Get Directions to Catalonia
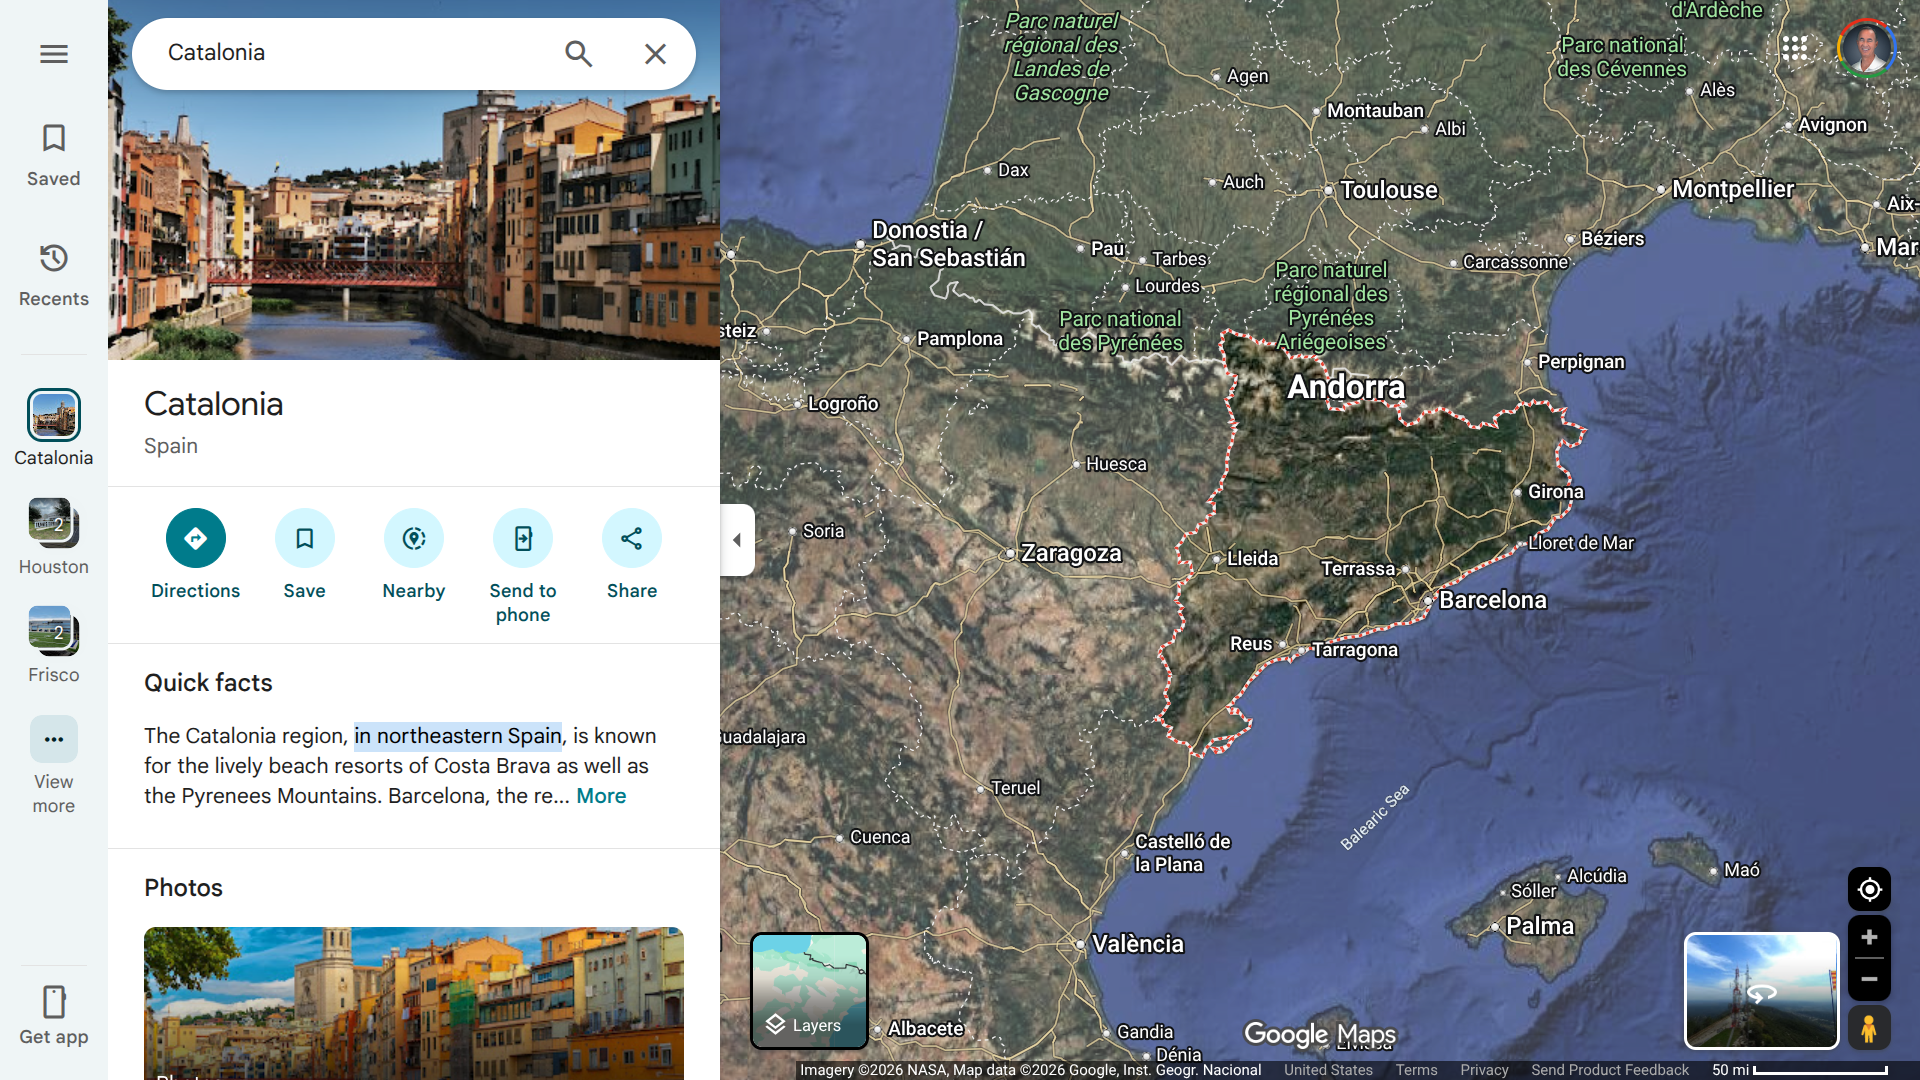 (x=195, y=539)
